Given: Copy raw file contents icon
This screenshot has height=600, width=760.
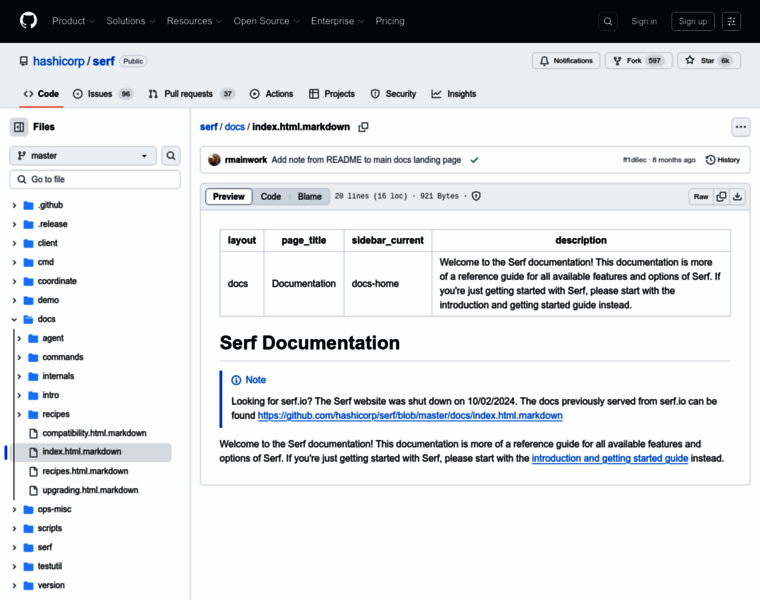Looking at the screenshot, I should point(721,197).
